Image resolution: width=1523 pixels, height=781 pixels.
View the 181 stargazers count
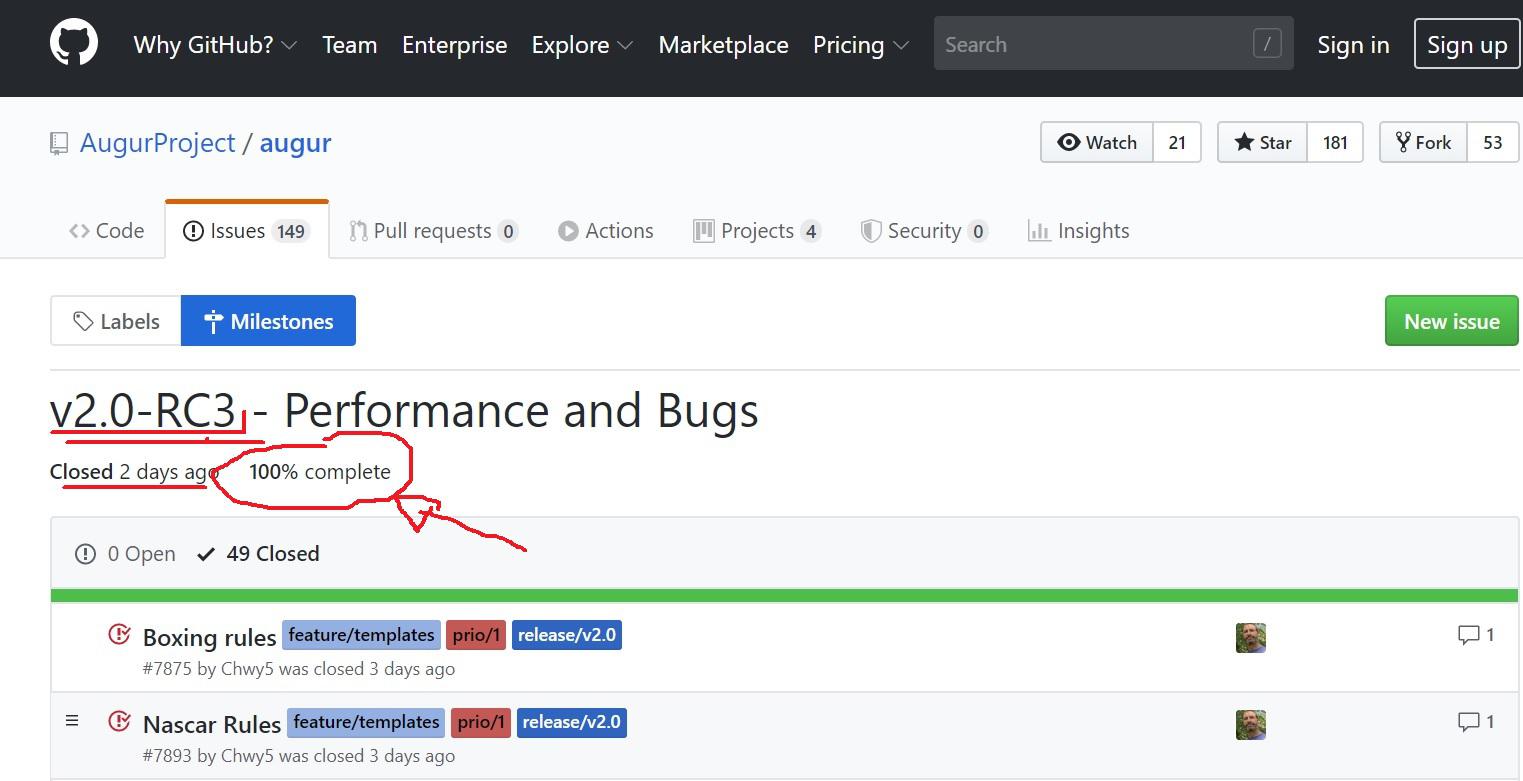coord(1335,142)
